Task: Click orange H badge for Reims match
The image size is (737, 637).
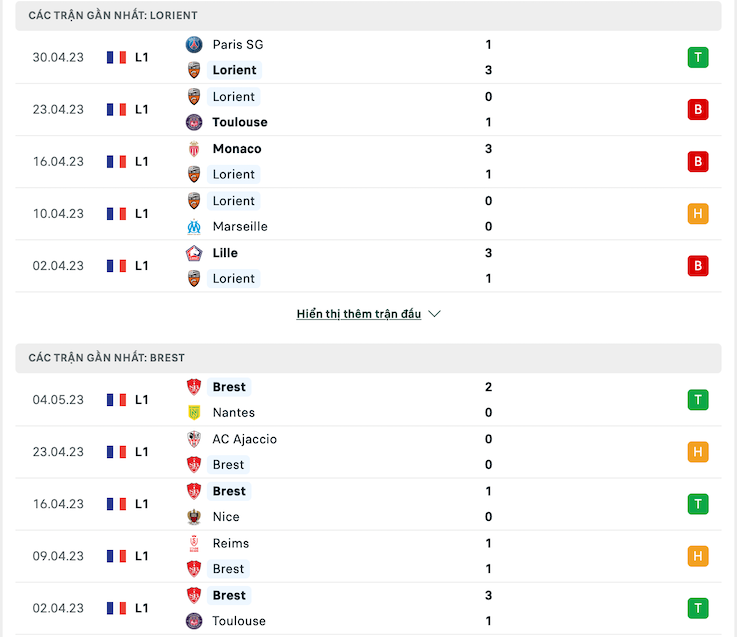Action: (x=698, y=556)
